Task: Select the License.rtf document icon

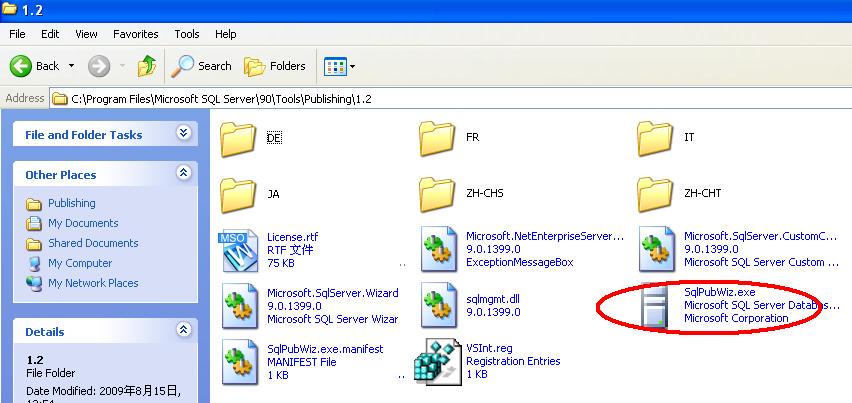Action: point(238,250)
